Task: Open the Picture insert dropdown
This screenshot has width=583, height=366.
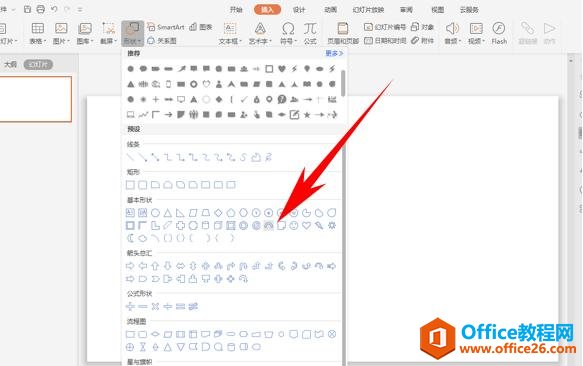Action: [61, 33]
